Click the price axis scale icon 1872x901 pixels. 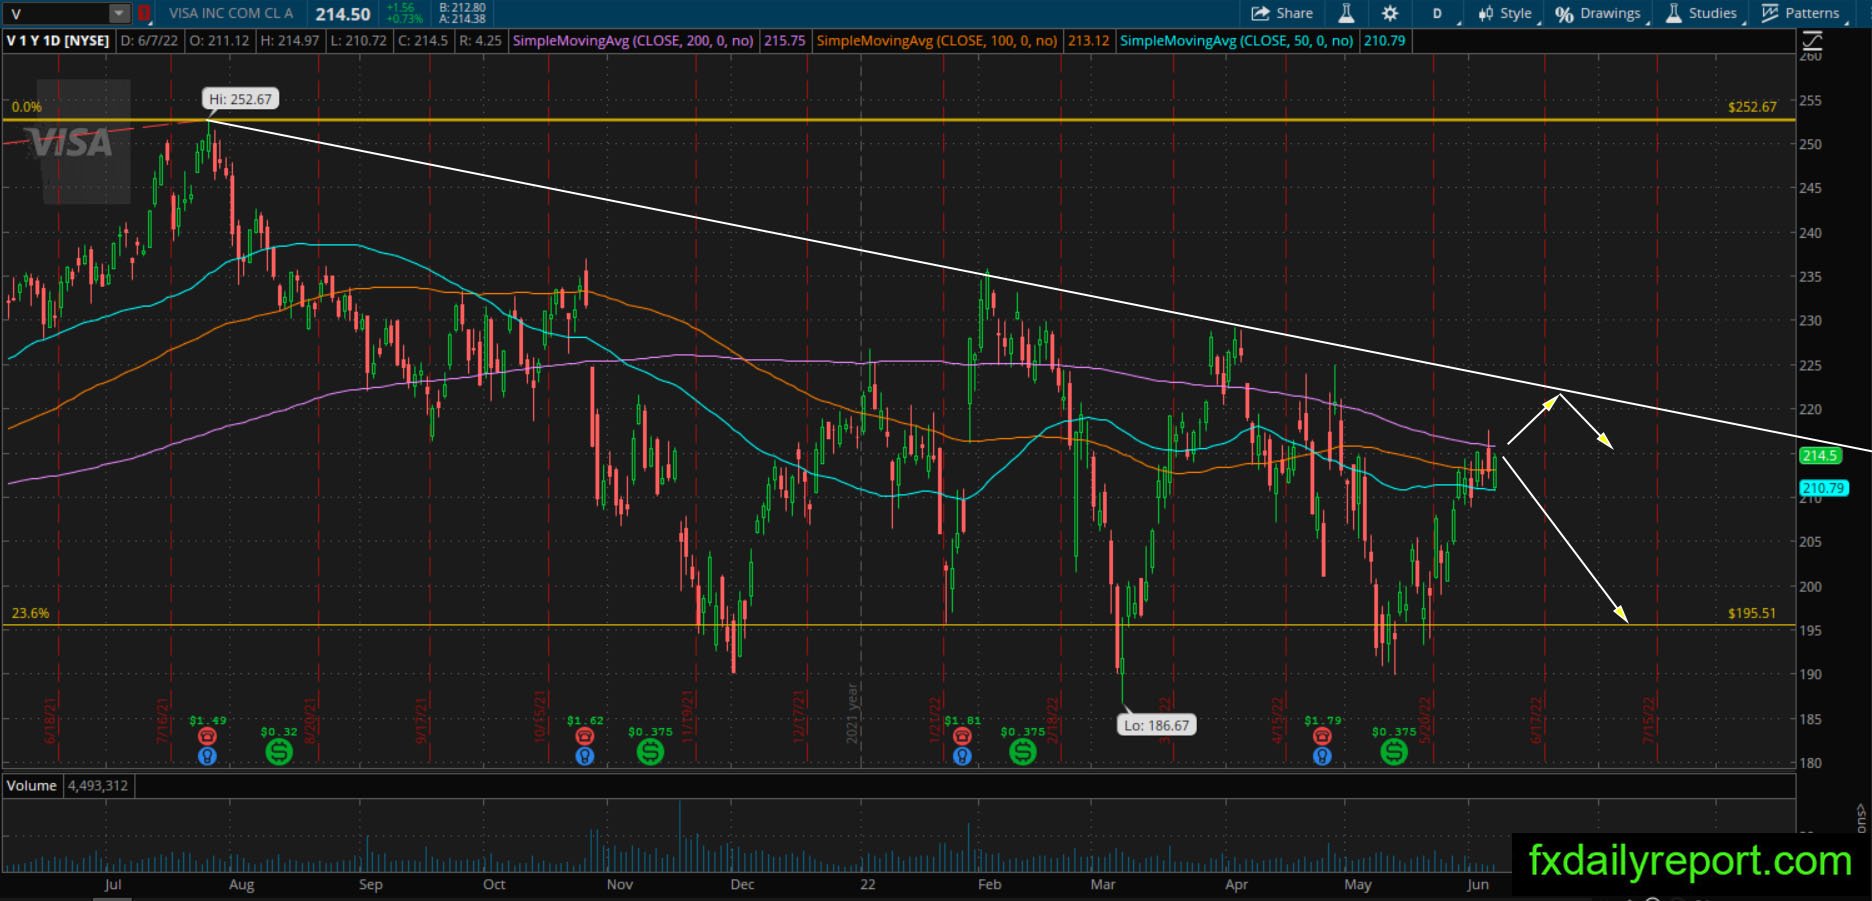[1811, 41]
